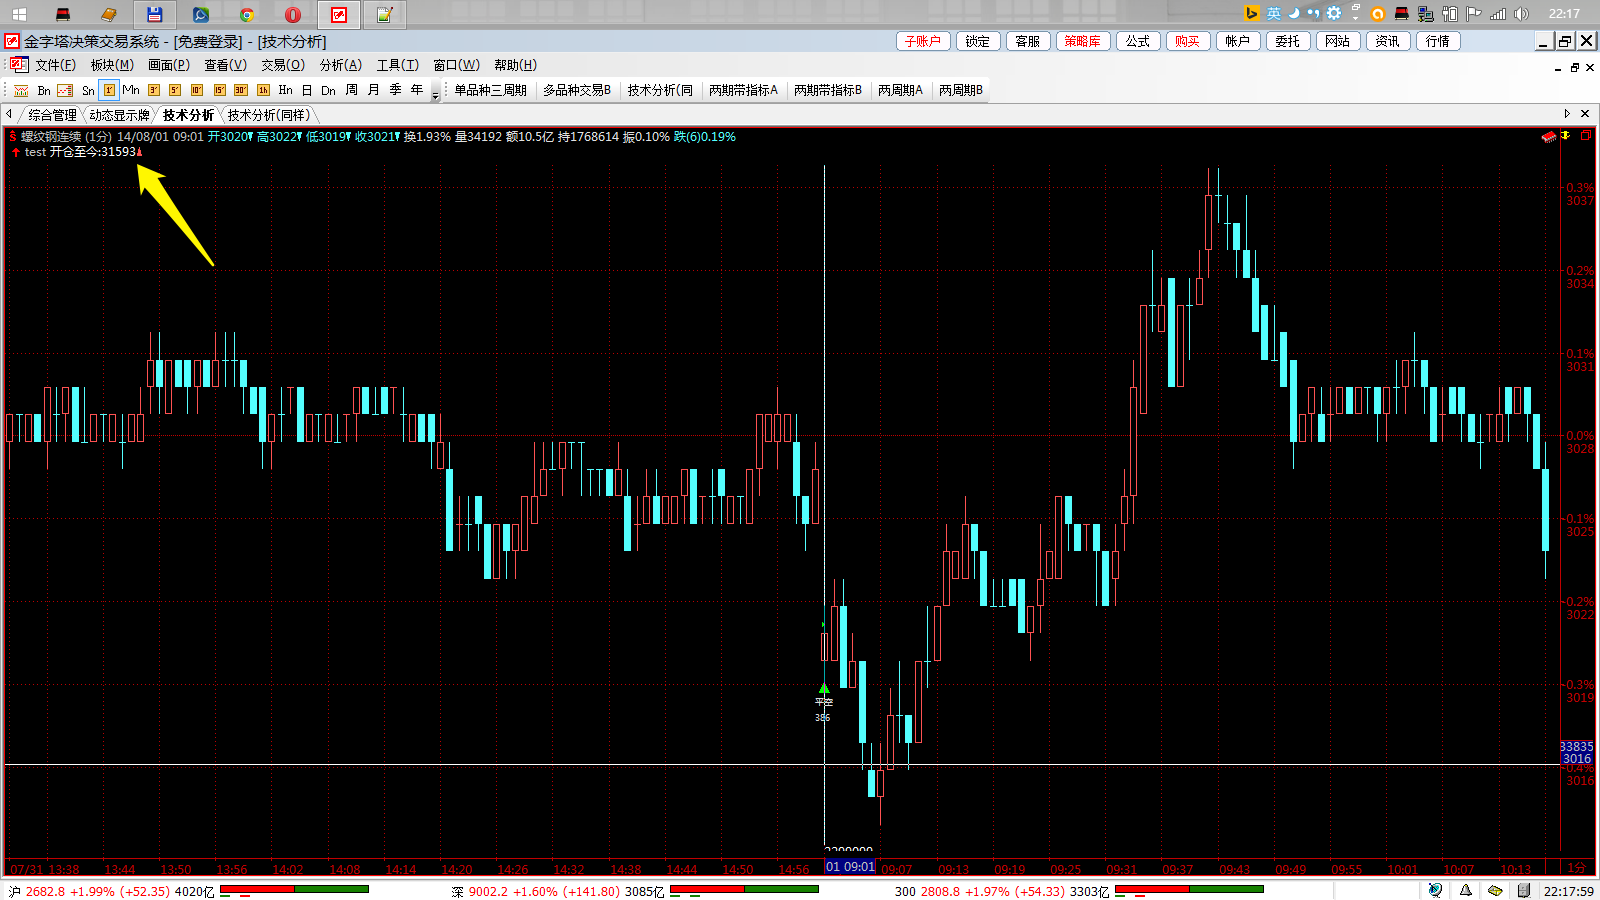Open the 单品种三周期 layout
The width and height of the screenshot is (1600, 900).
(x=490, y=90)
